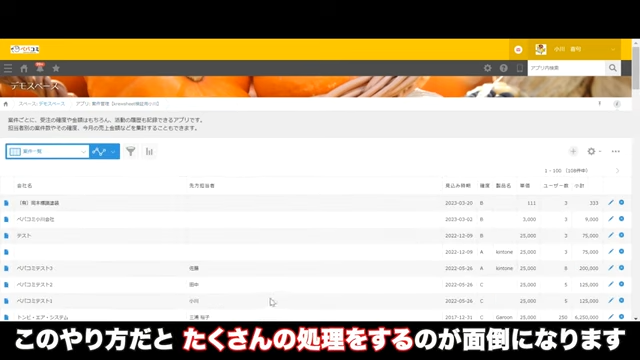
Task: Edit the ペパコミ小川会社 row with pencil
Action: [x=611, y=219]
